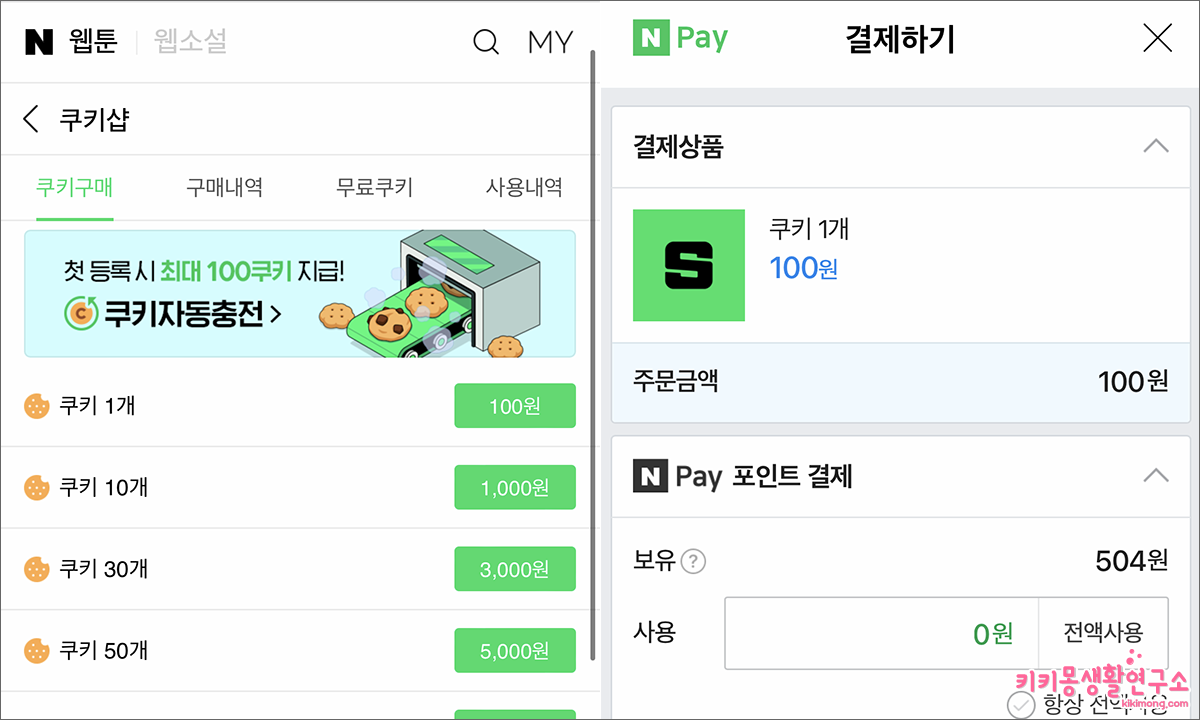Screen dimensions: 1200x720
Task: Click the help icon next to 보유
Action: (693, 561)
